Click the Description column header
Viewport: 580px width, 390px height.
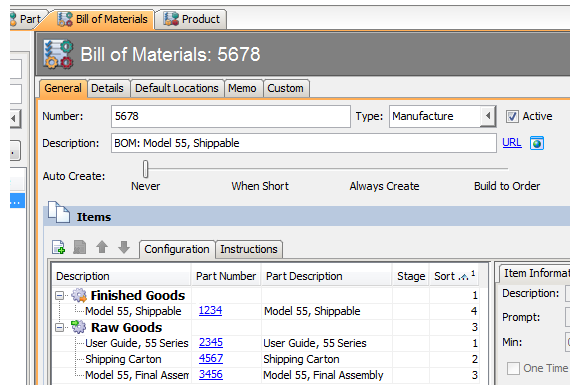(121, 276)
